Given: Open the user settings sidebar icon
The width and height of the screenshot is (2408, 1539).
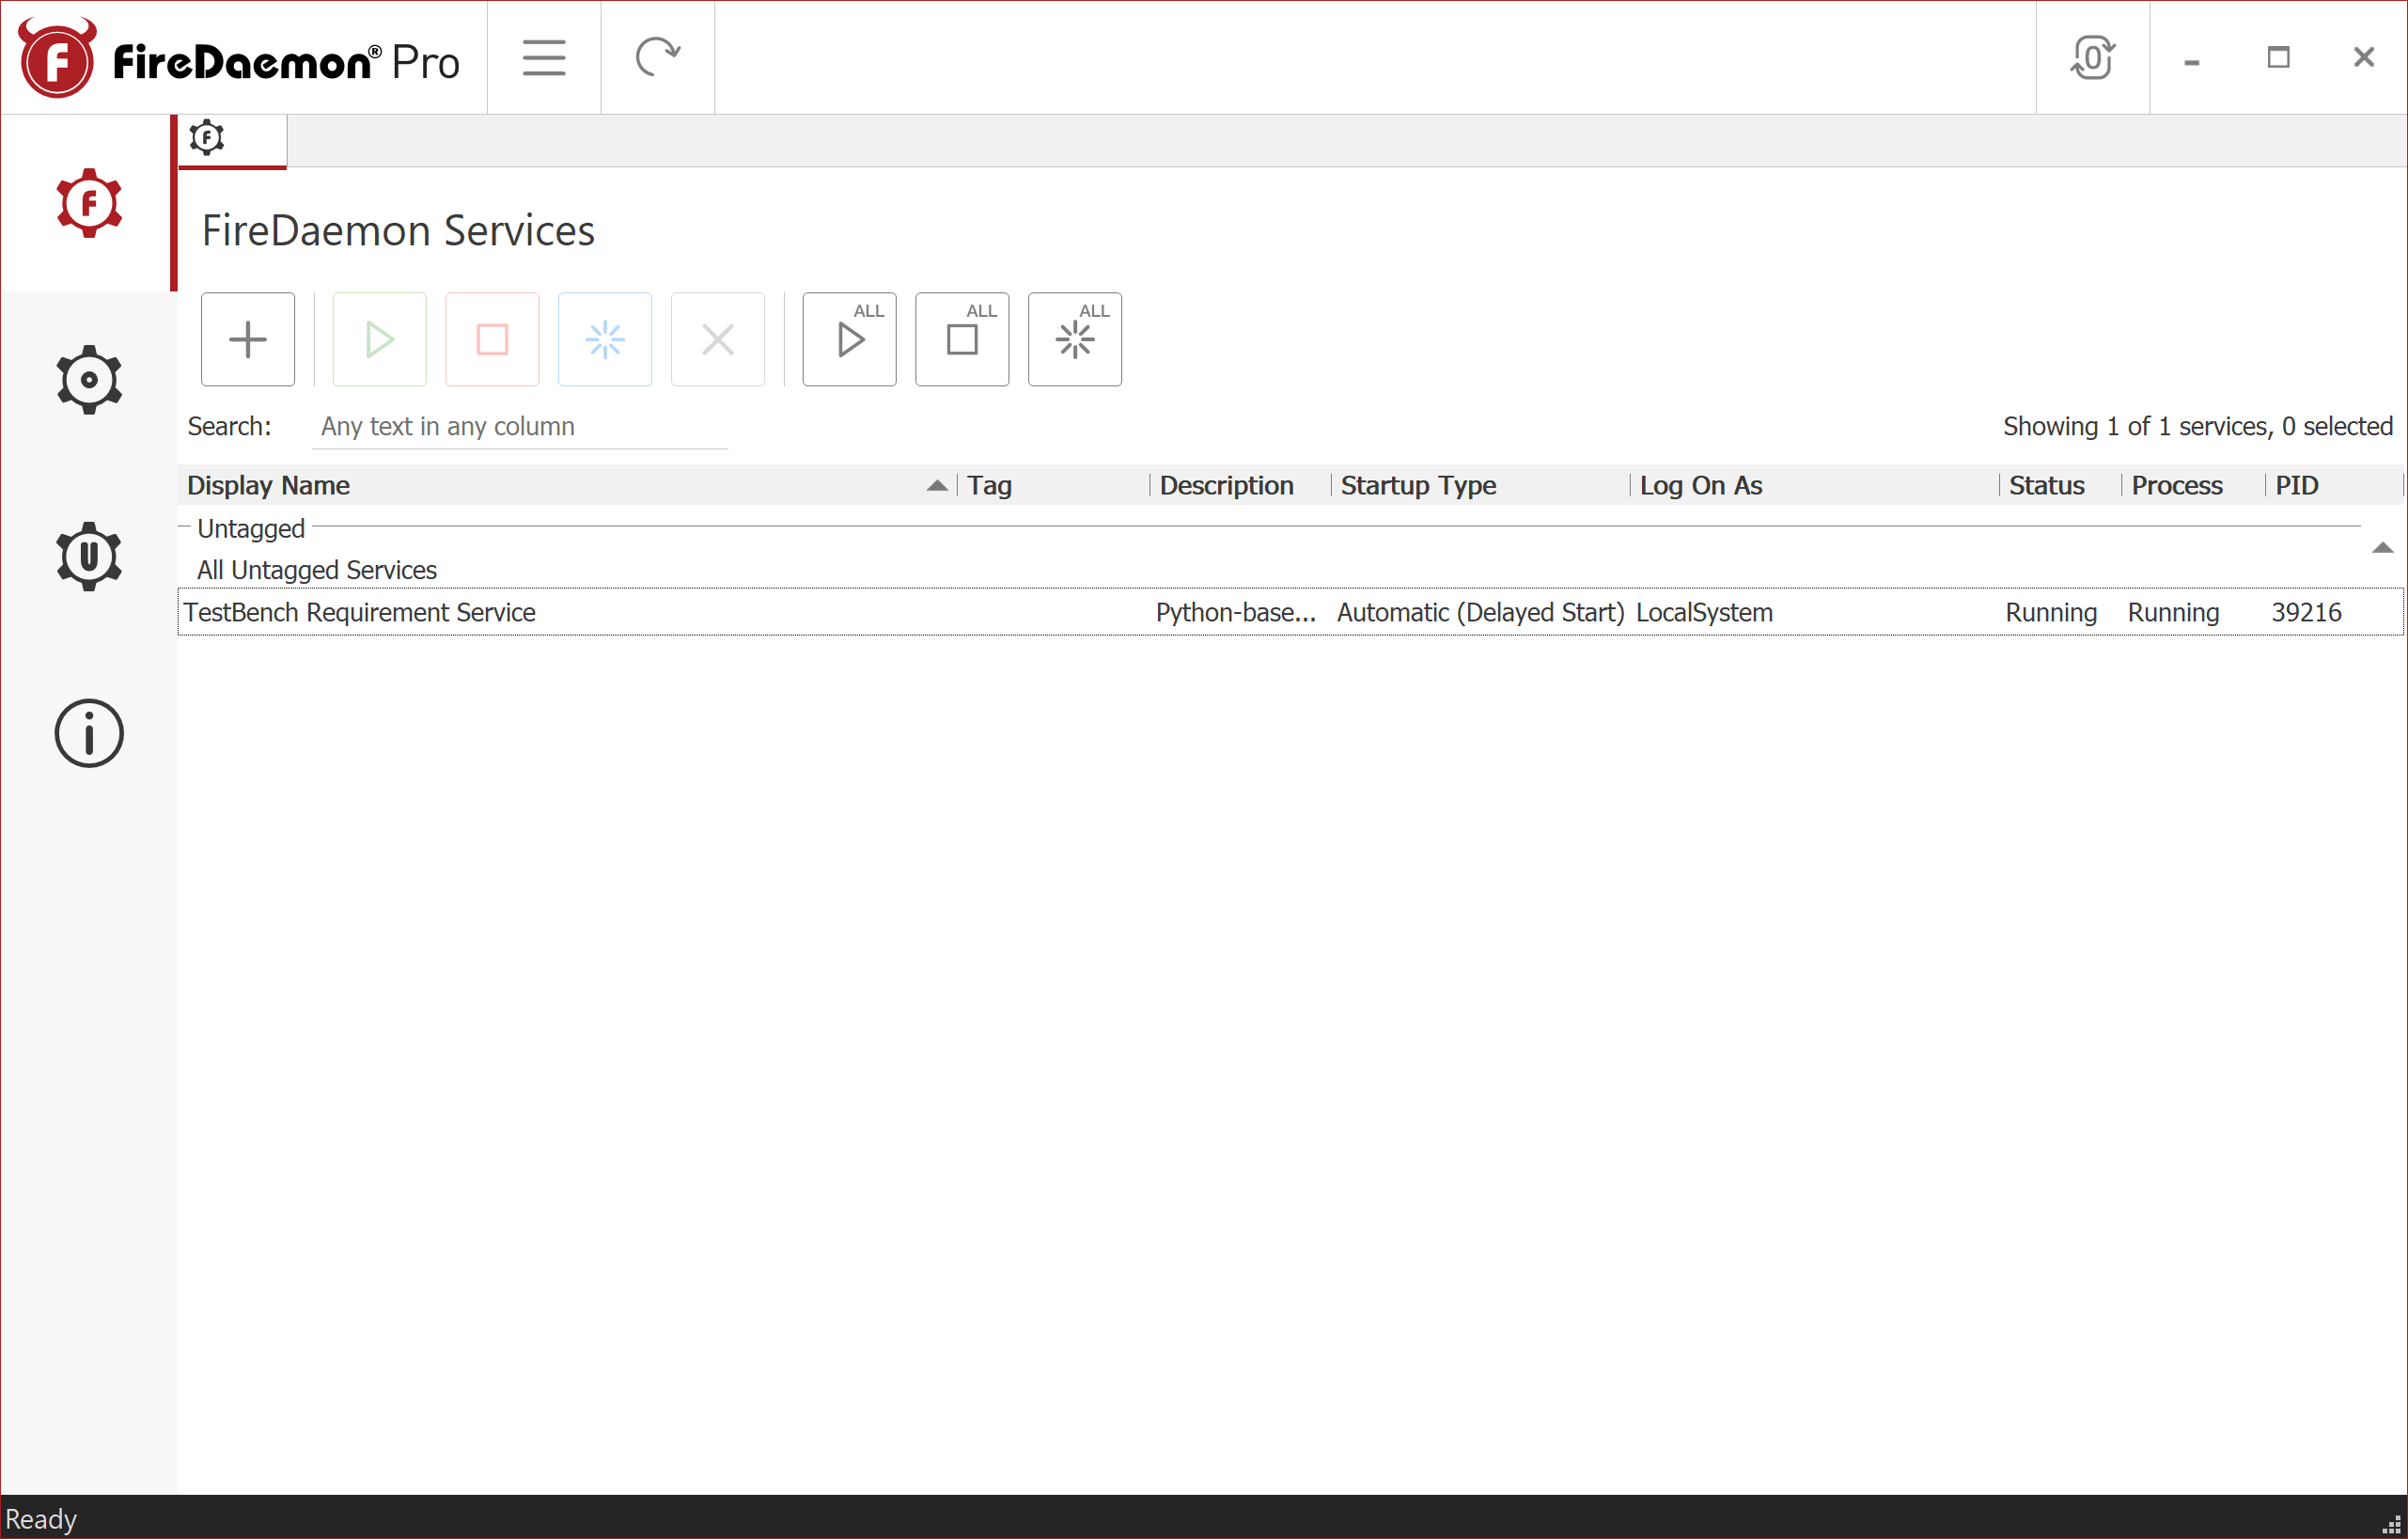Looking at the screenshot, I should pos(89,557).
